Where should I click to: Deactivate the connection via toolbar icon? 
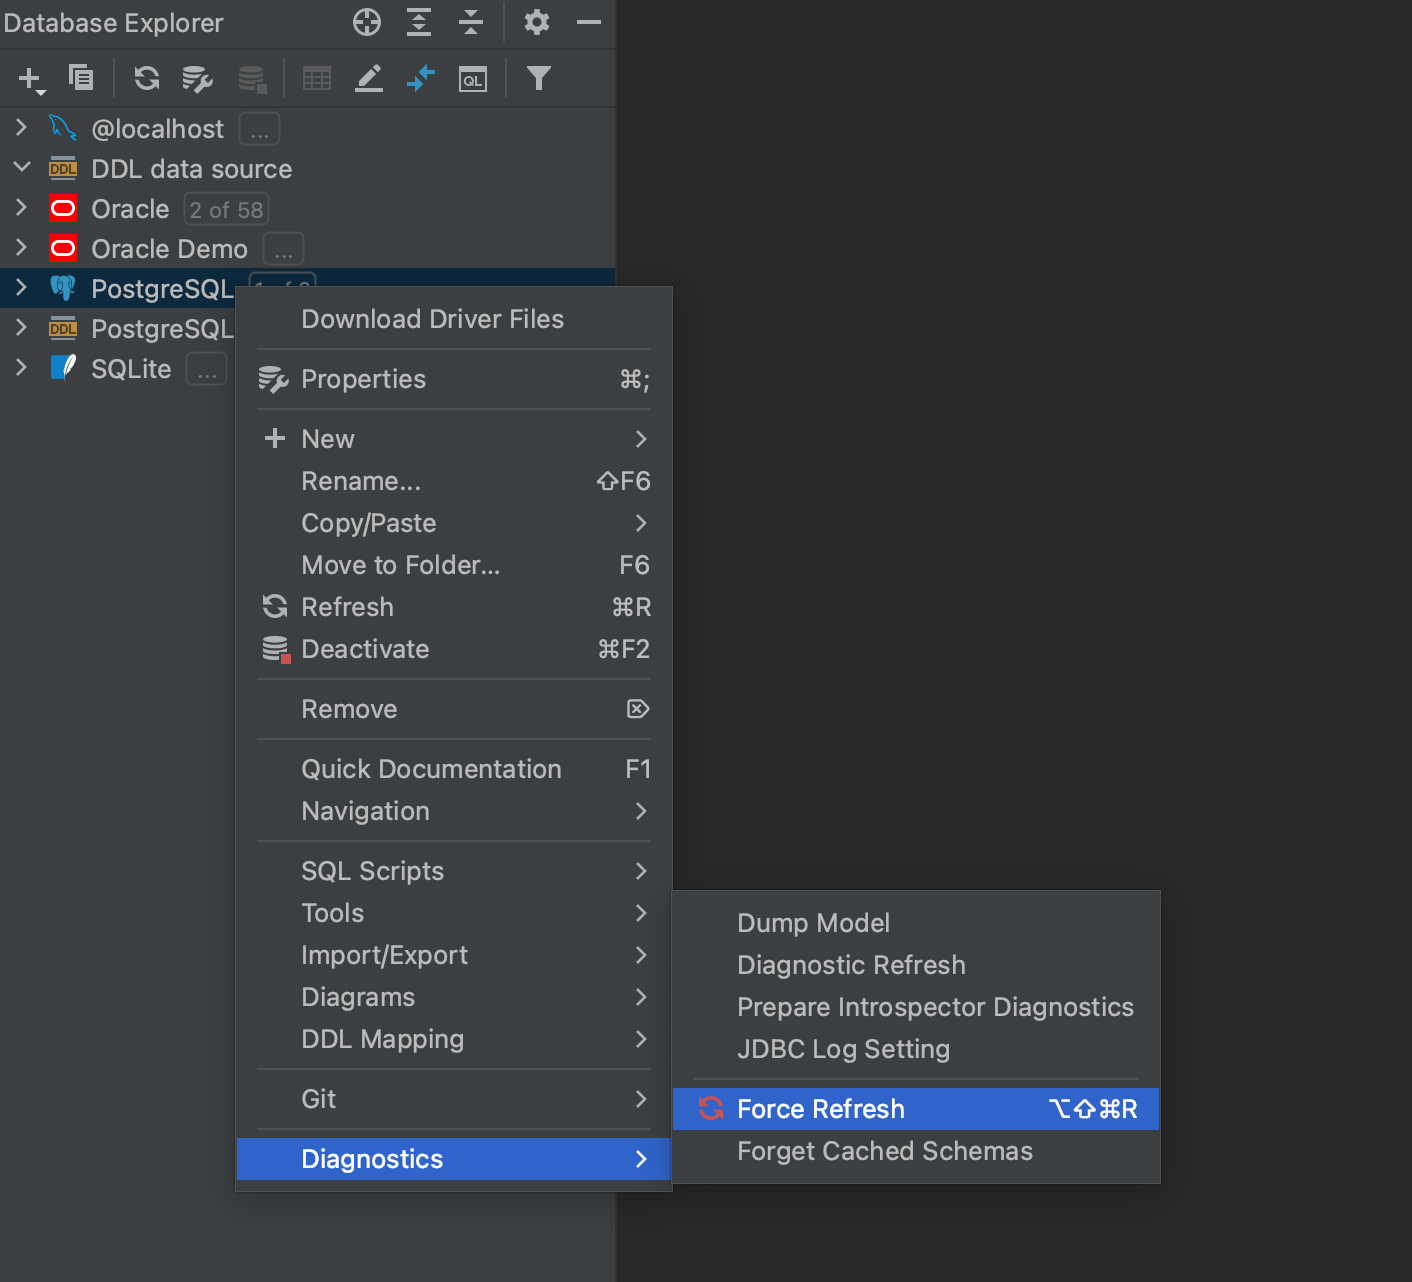point(252,78)
